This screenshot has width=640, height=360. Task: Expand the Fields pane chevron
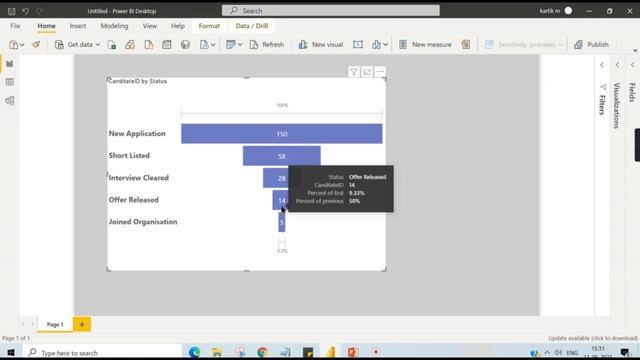(x=632, y=65)
